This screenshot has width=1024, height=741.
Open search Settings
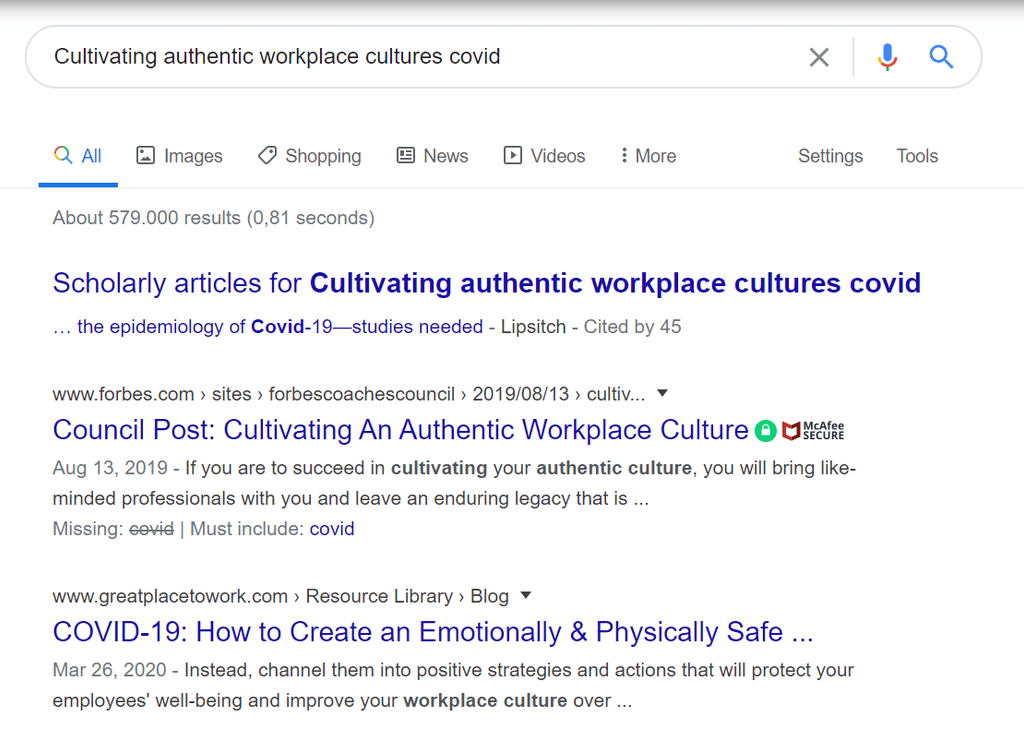click(830, 156)
